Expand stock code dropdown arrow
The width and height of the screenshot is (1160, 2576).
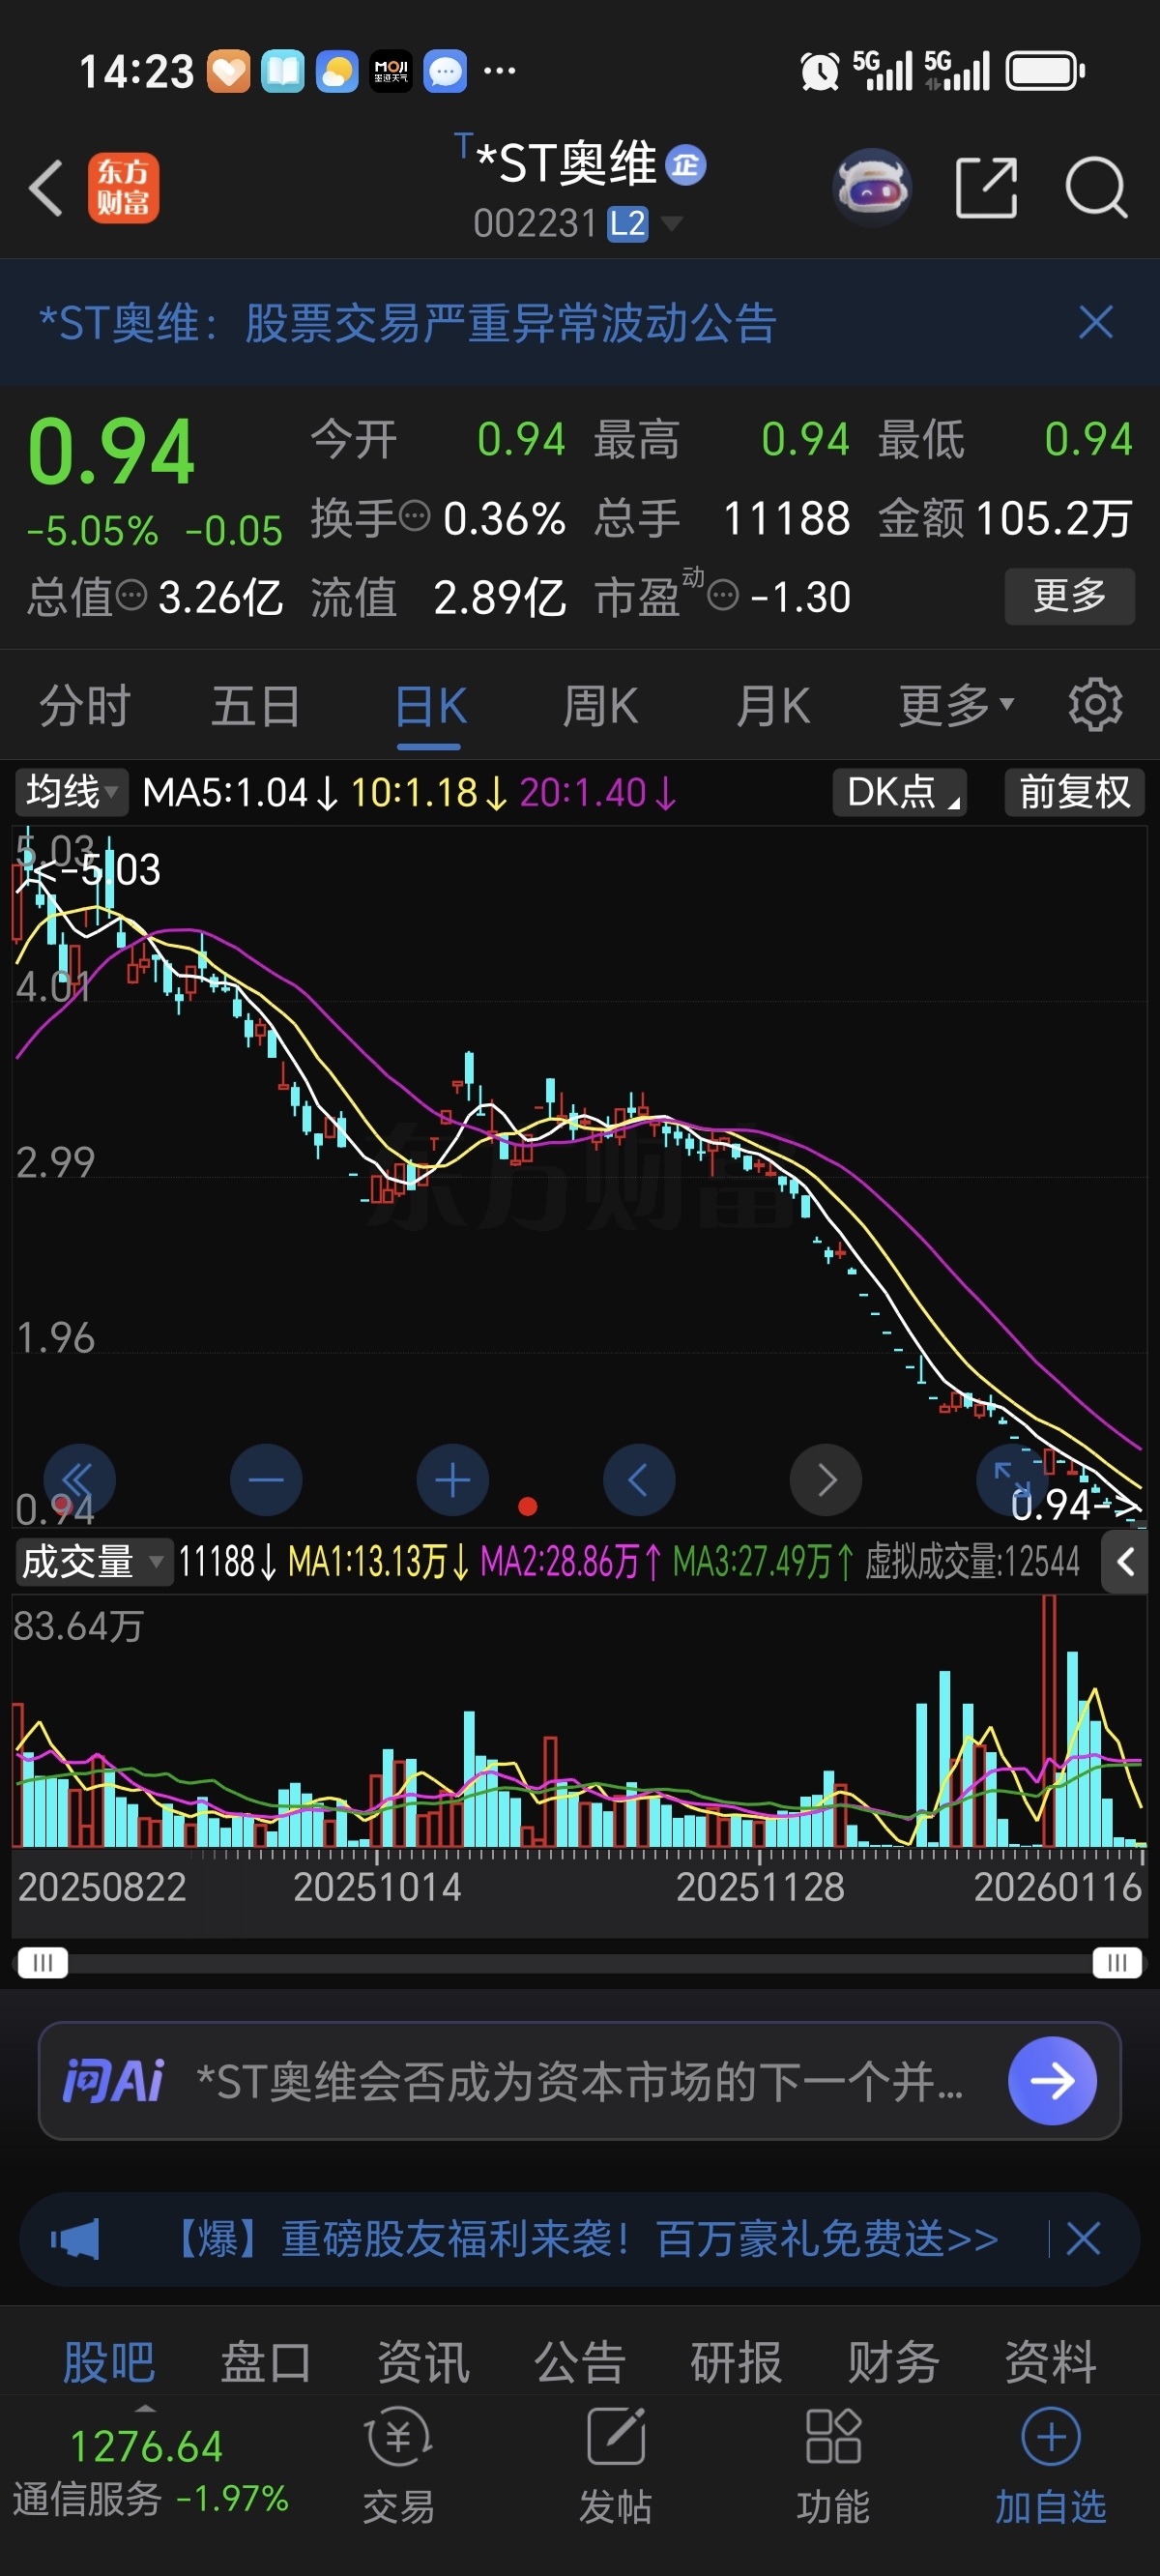(672, 223)
